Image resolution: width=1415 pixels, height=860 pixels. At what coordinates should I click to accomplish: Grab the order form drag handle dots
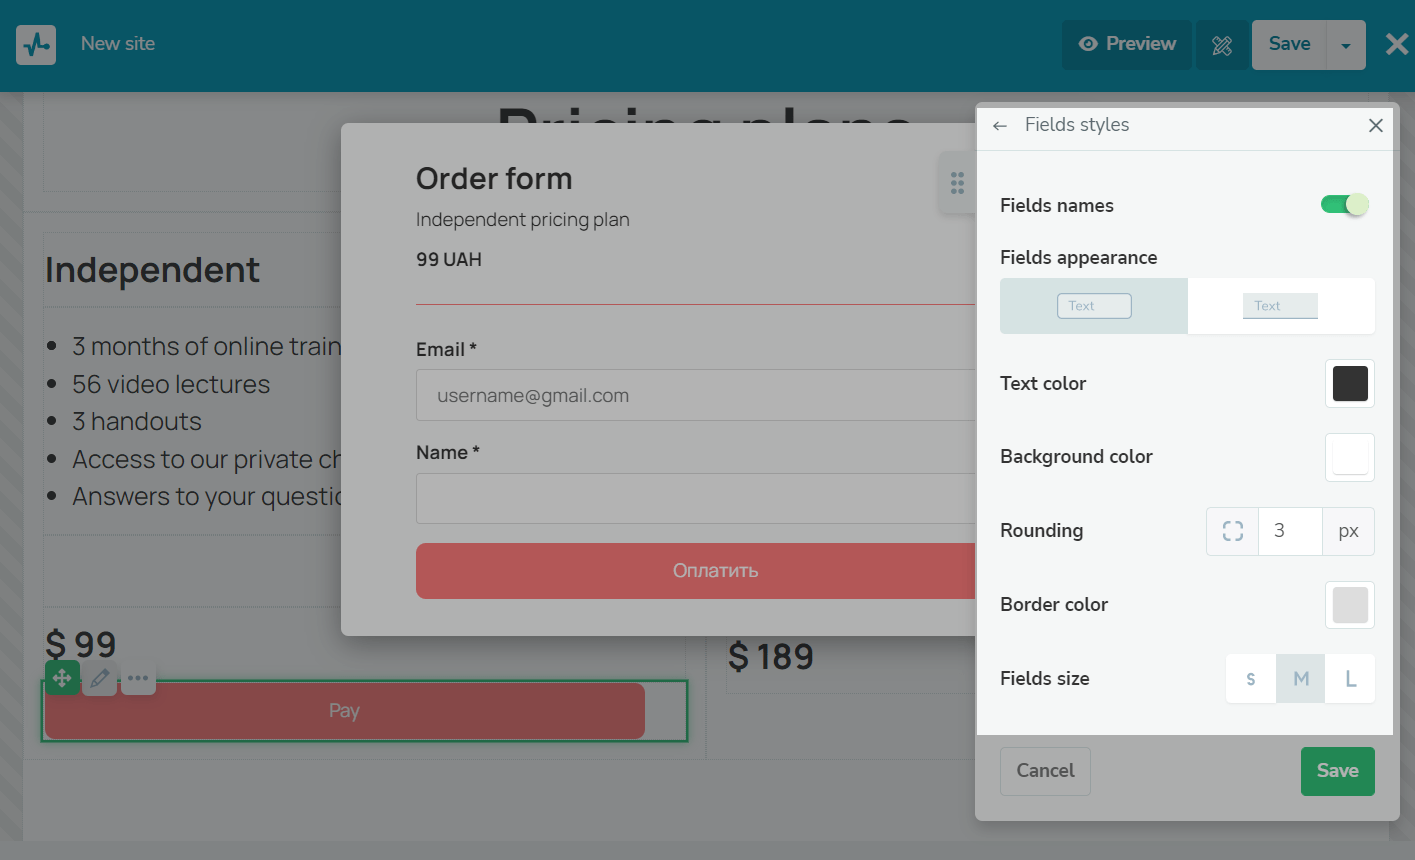click(x=957, y=183)
